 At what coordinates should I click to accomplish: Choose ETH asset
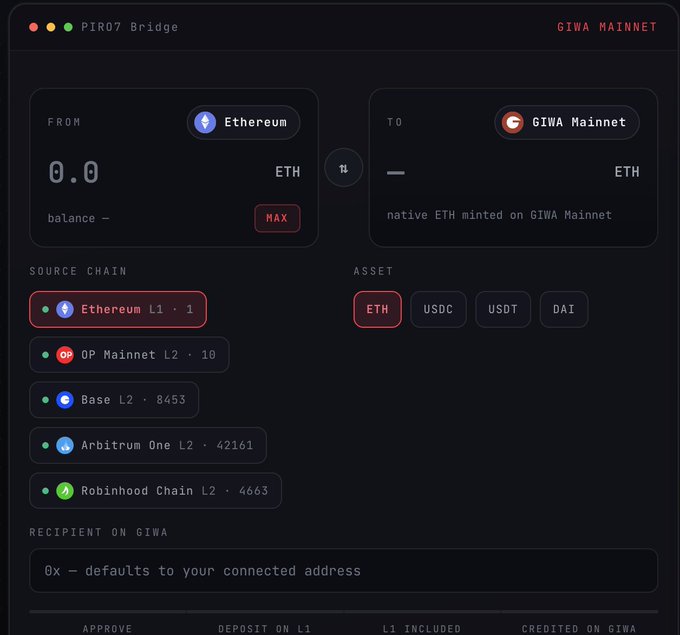click(377, 309)
